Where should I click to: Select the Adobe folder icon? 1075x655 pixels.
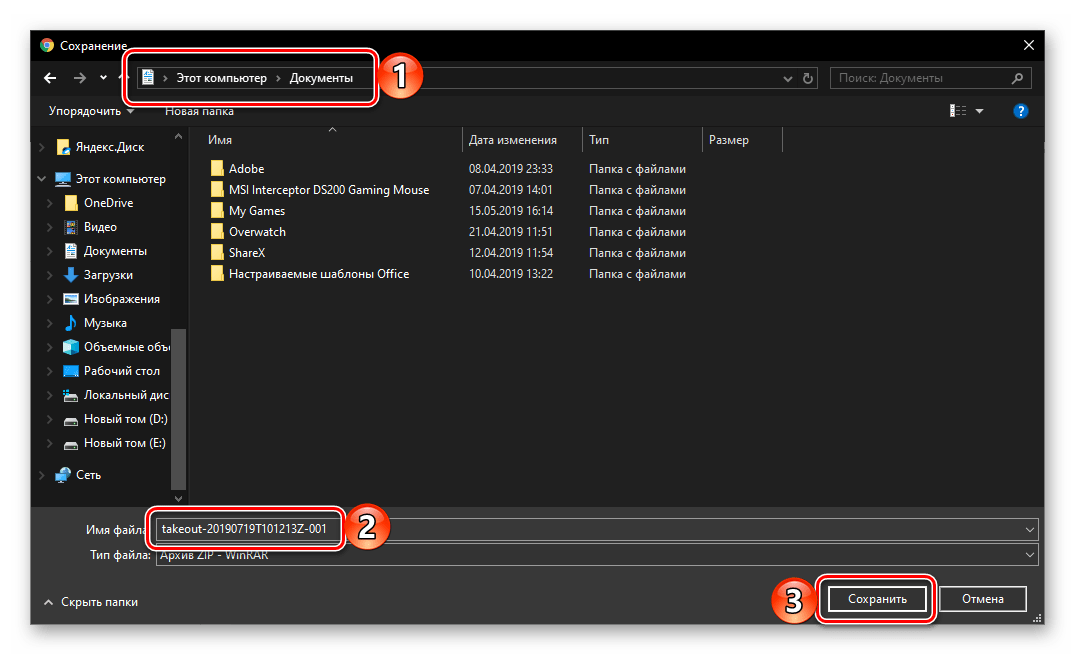(x=218, y=169)
